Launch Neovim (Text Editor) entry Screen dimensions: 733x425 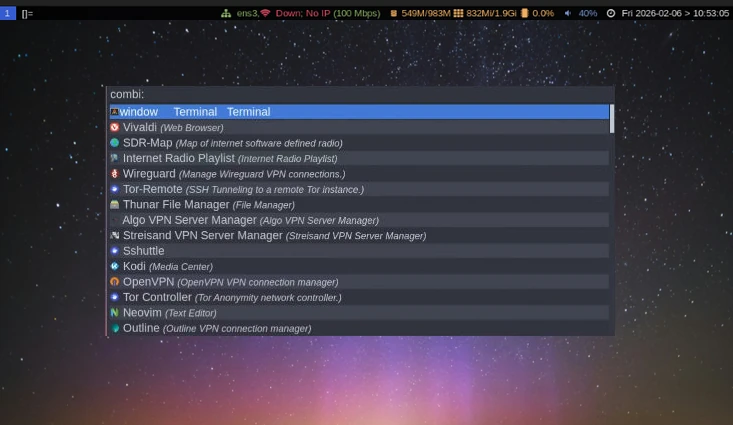click(x=359, y=312)
